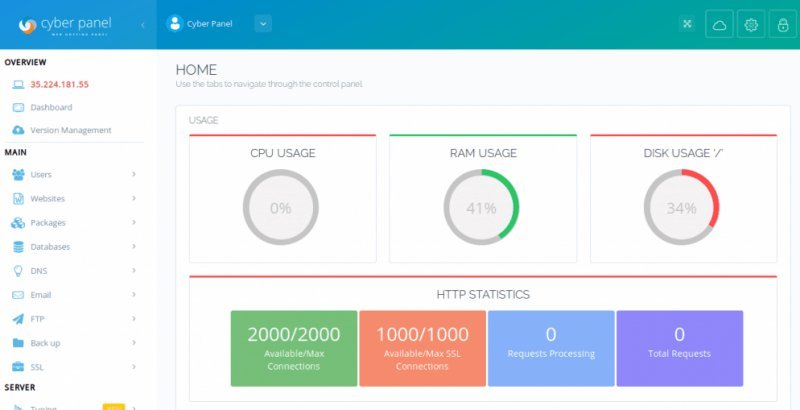Expand the DNS submenu chevron
The height and width of the screenshot is (410, 800).
(x=134, y=271)
